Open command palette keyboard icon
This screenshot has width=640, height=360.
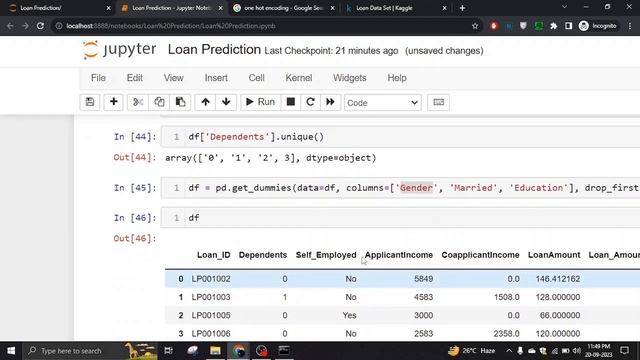pos(438,102)
